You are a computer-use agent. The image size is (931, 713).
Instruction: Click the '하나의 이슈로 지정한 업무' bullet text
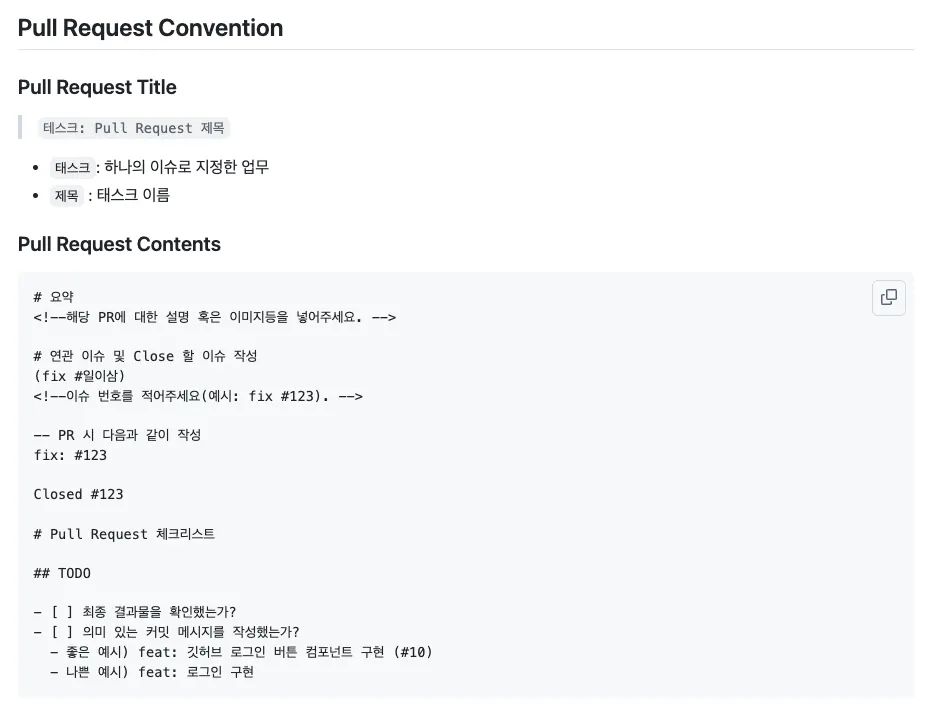pyautogui.click(x=186, y=167)
